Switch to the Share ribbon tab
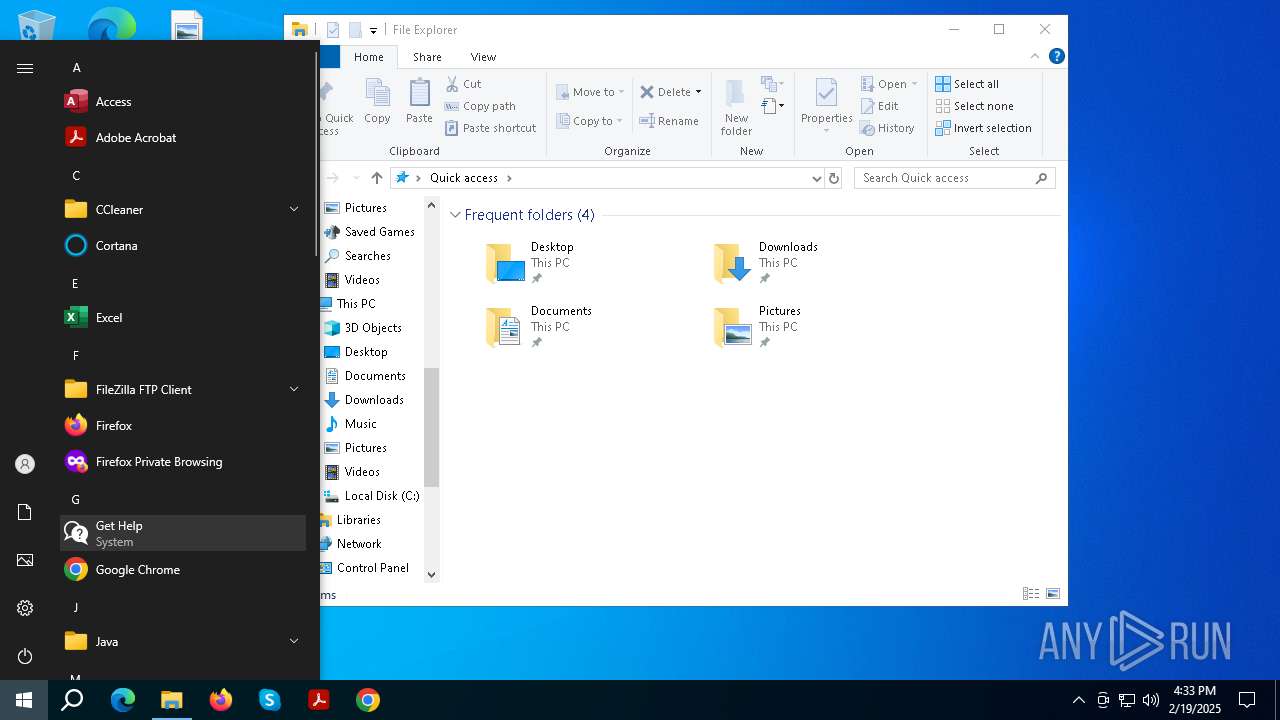The height and width of the screenshot is (720, 1280). coord(427,57)
